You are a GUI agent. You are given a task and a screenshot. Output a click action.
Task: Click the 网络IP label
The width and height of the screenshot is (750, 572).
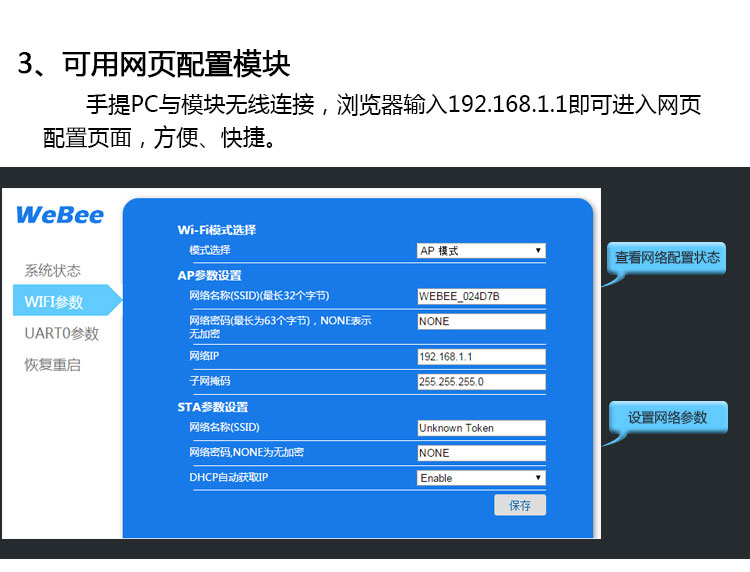(204, 356)
